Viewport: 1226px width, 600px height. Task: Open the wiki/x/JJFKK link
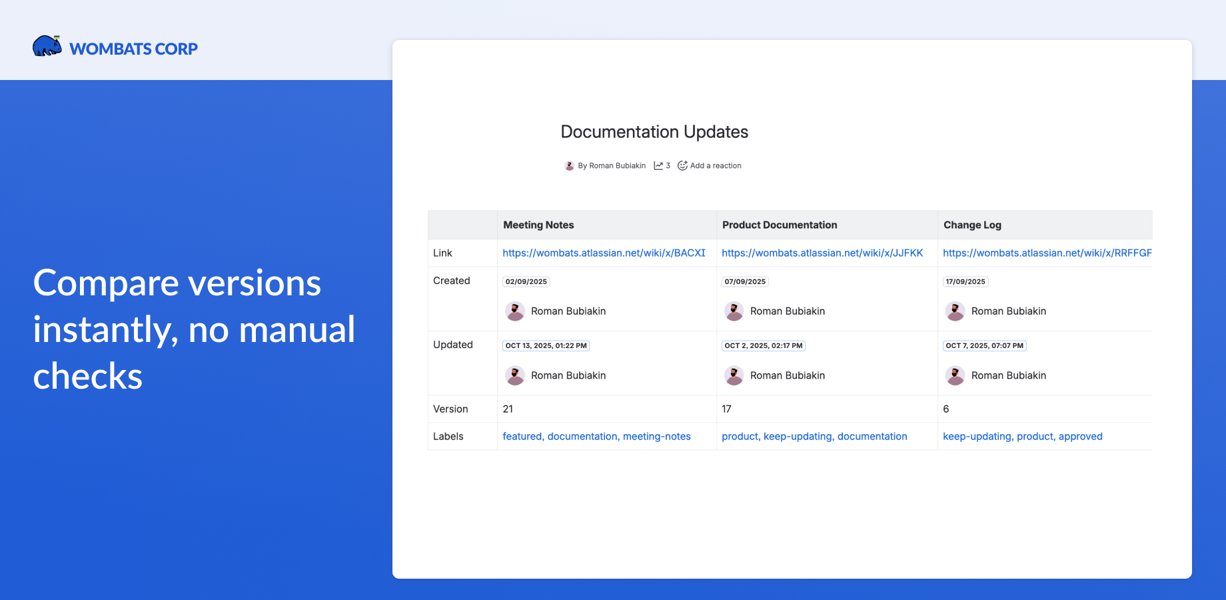click(822, 253)
